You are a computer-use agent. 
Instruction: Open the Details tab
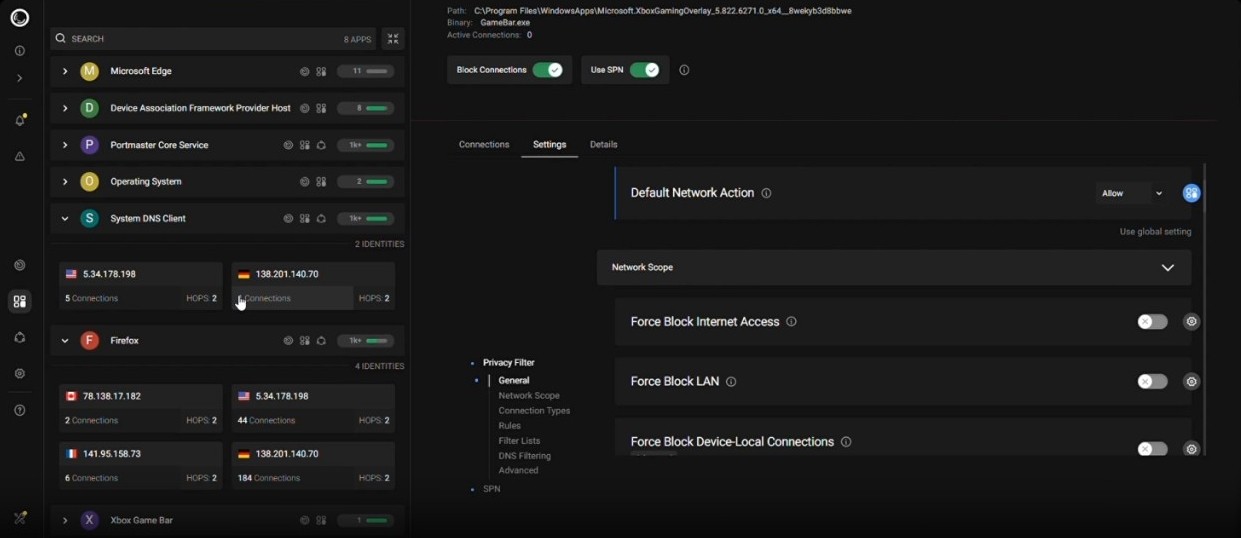603,145
